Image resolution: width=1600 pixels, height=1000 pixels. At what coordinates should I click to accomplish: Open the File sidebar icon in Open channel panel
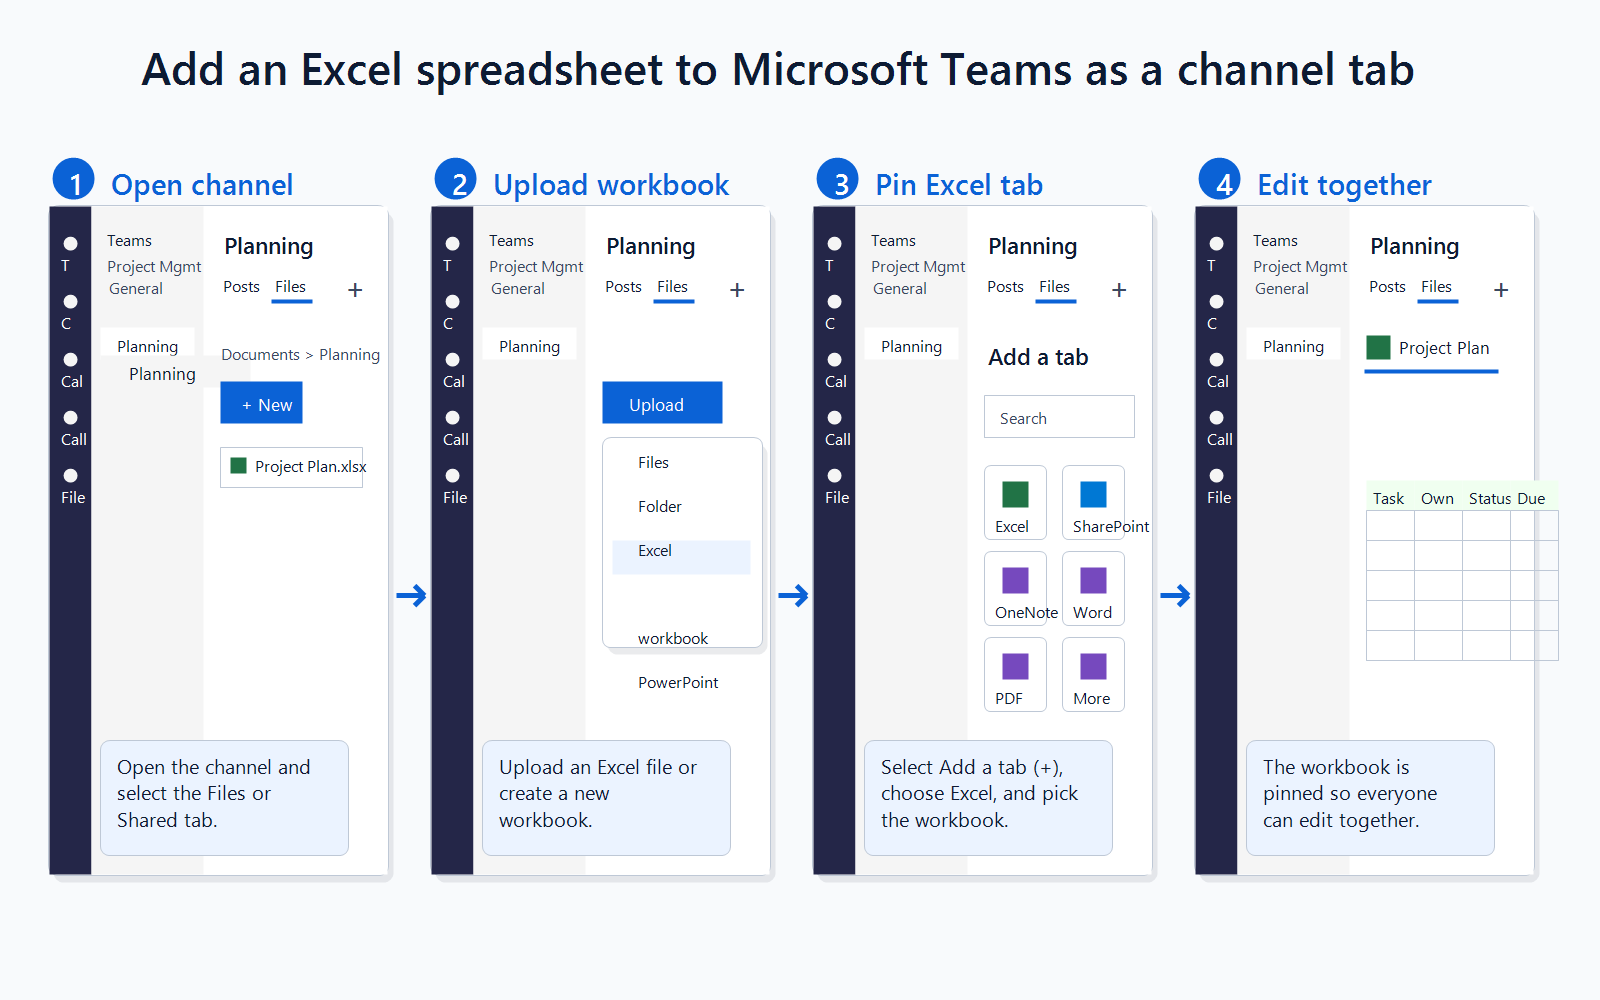click(x=71, y=476)
